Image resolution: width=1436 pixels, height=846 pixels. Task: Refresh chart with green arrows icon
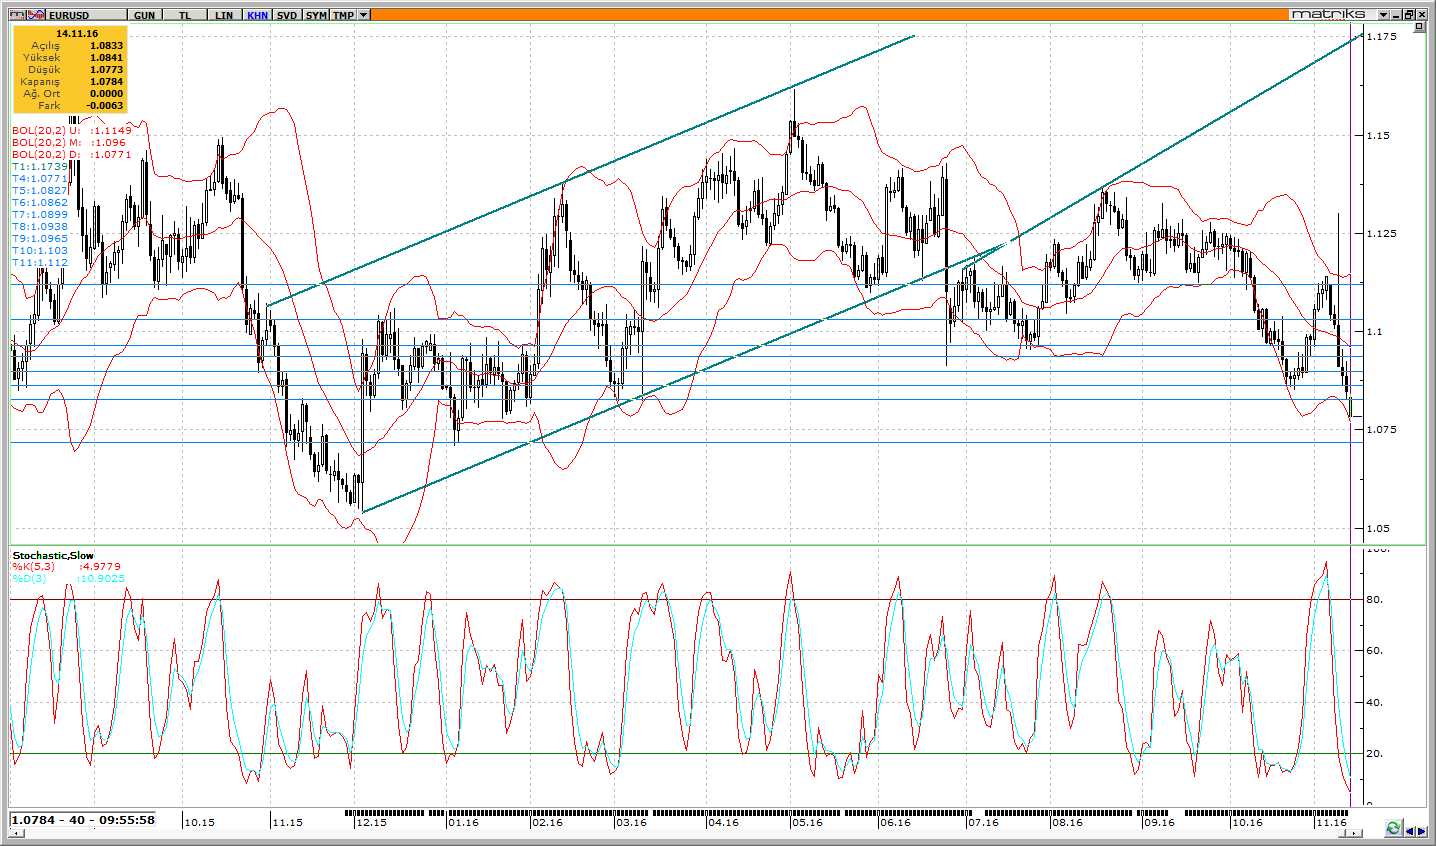(x=1393, y=828)
